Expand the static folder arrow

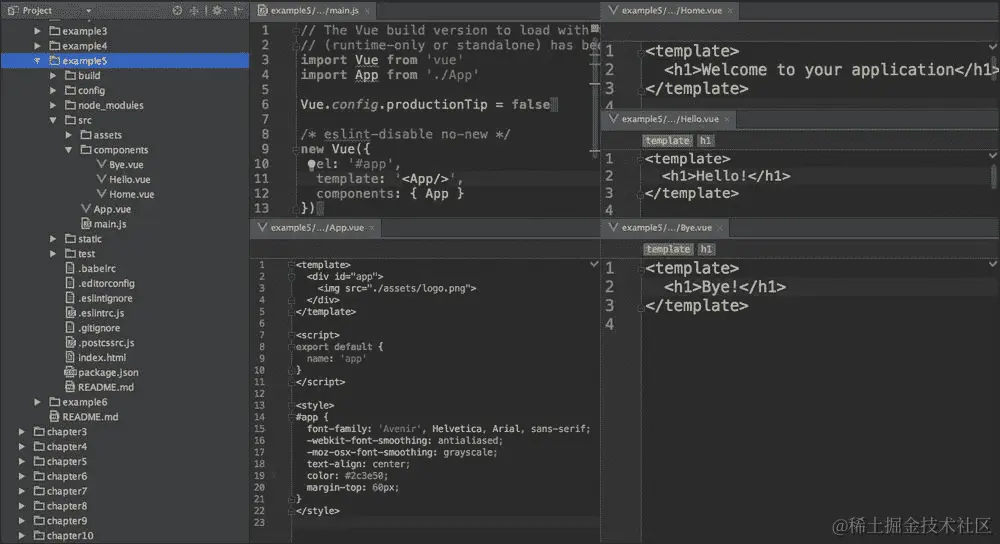click(53, 239)
